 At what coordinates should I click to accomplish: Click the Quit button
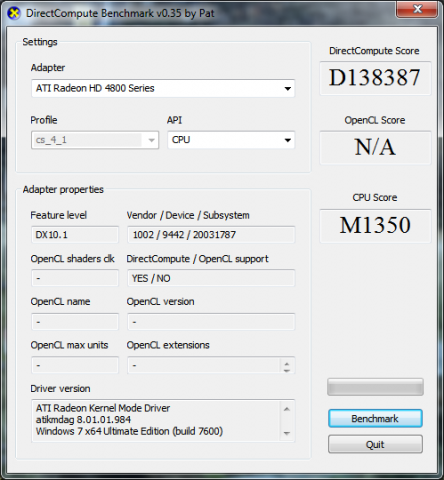coord(375,444)
